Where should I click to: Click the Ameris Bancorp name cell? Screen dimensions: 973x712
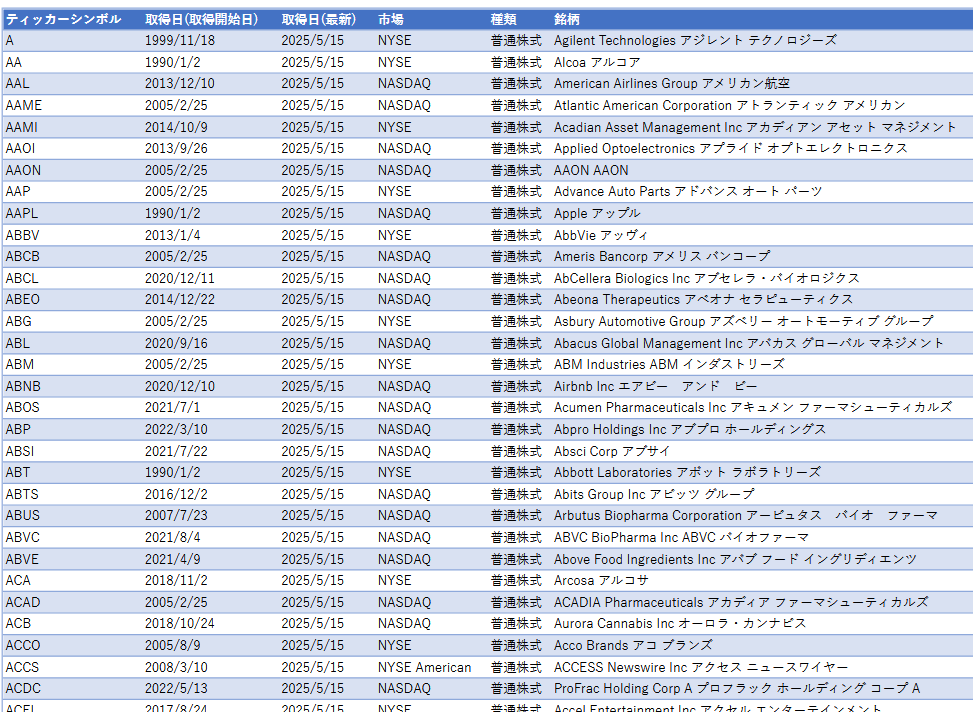(x=662, y=256)
